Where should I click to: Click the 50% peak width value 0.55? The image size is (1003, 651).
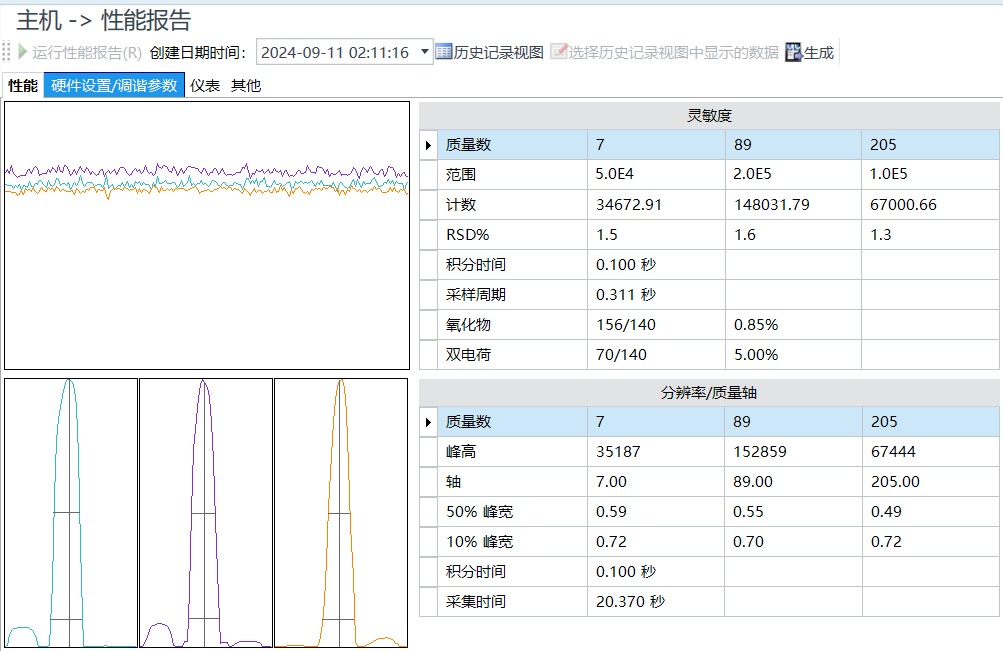[748, 512]
